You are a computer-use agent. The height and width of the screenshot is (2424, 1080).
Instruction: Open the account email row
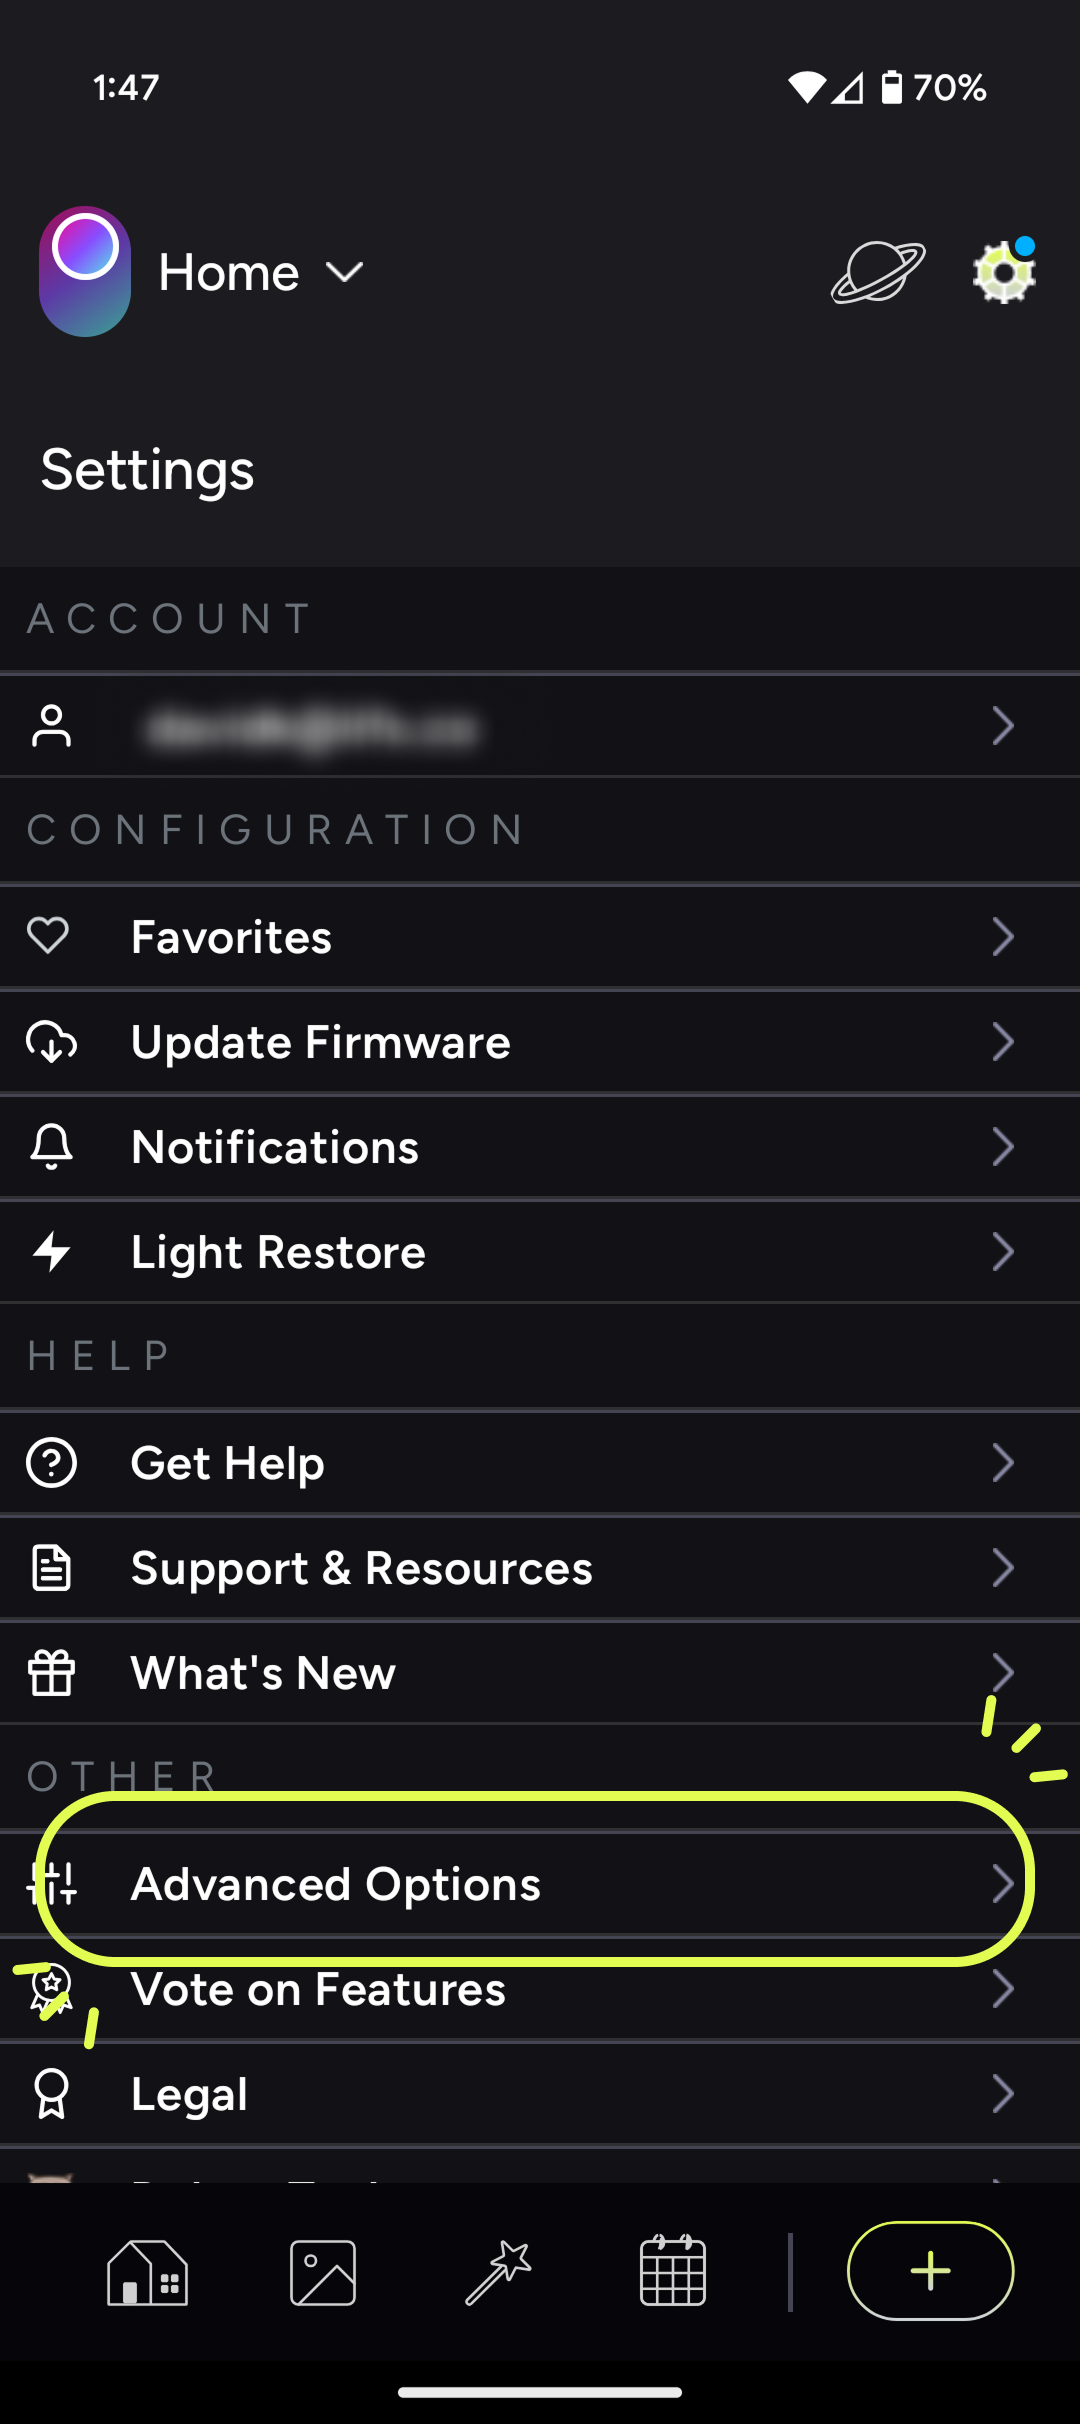click(540, 726)
